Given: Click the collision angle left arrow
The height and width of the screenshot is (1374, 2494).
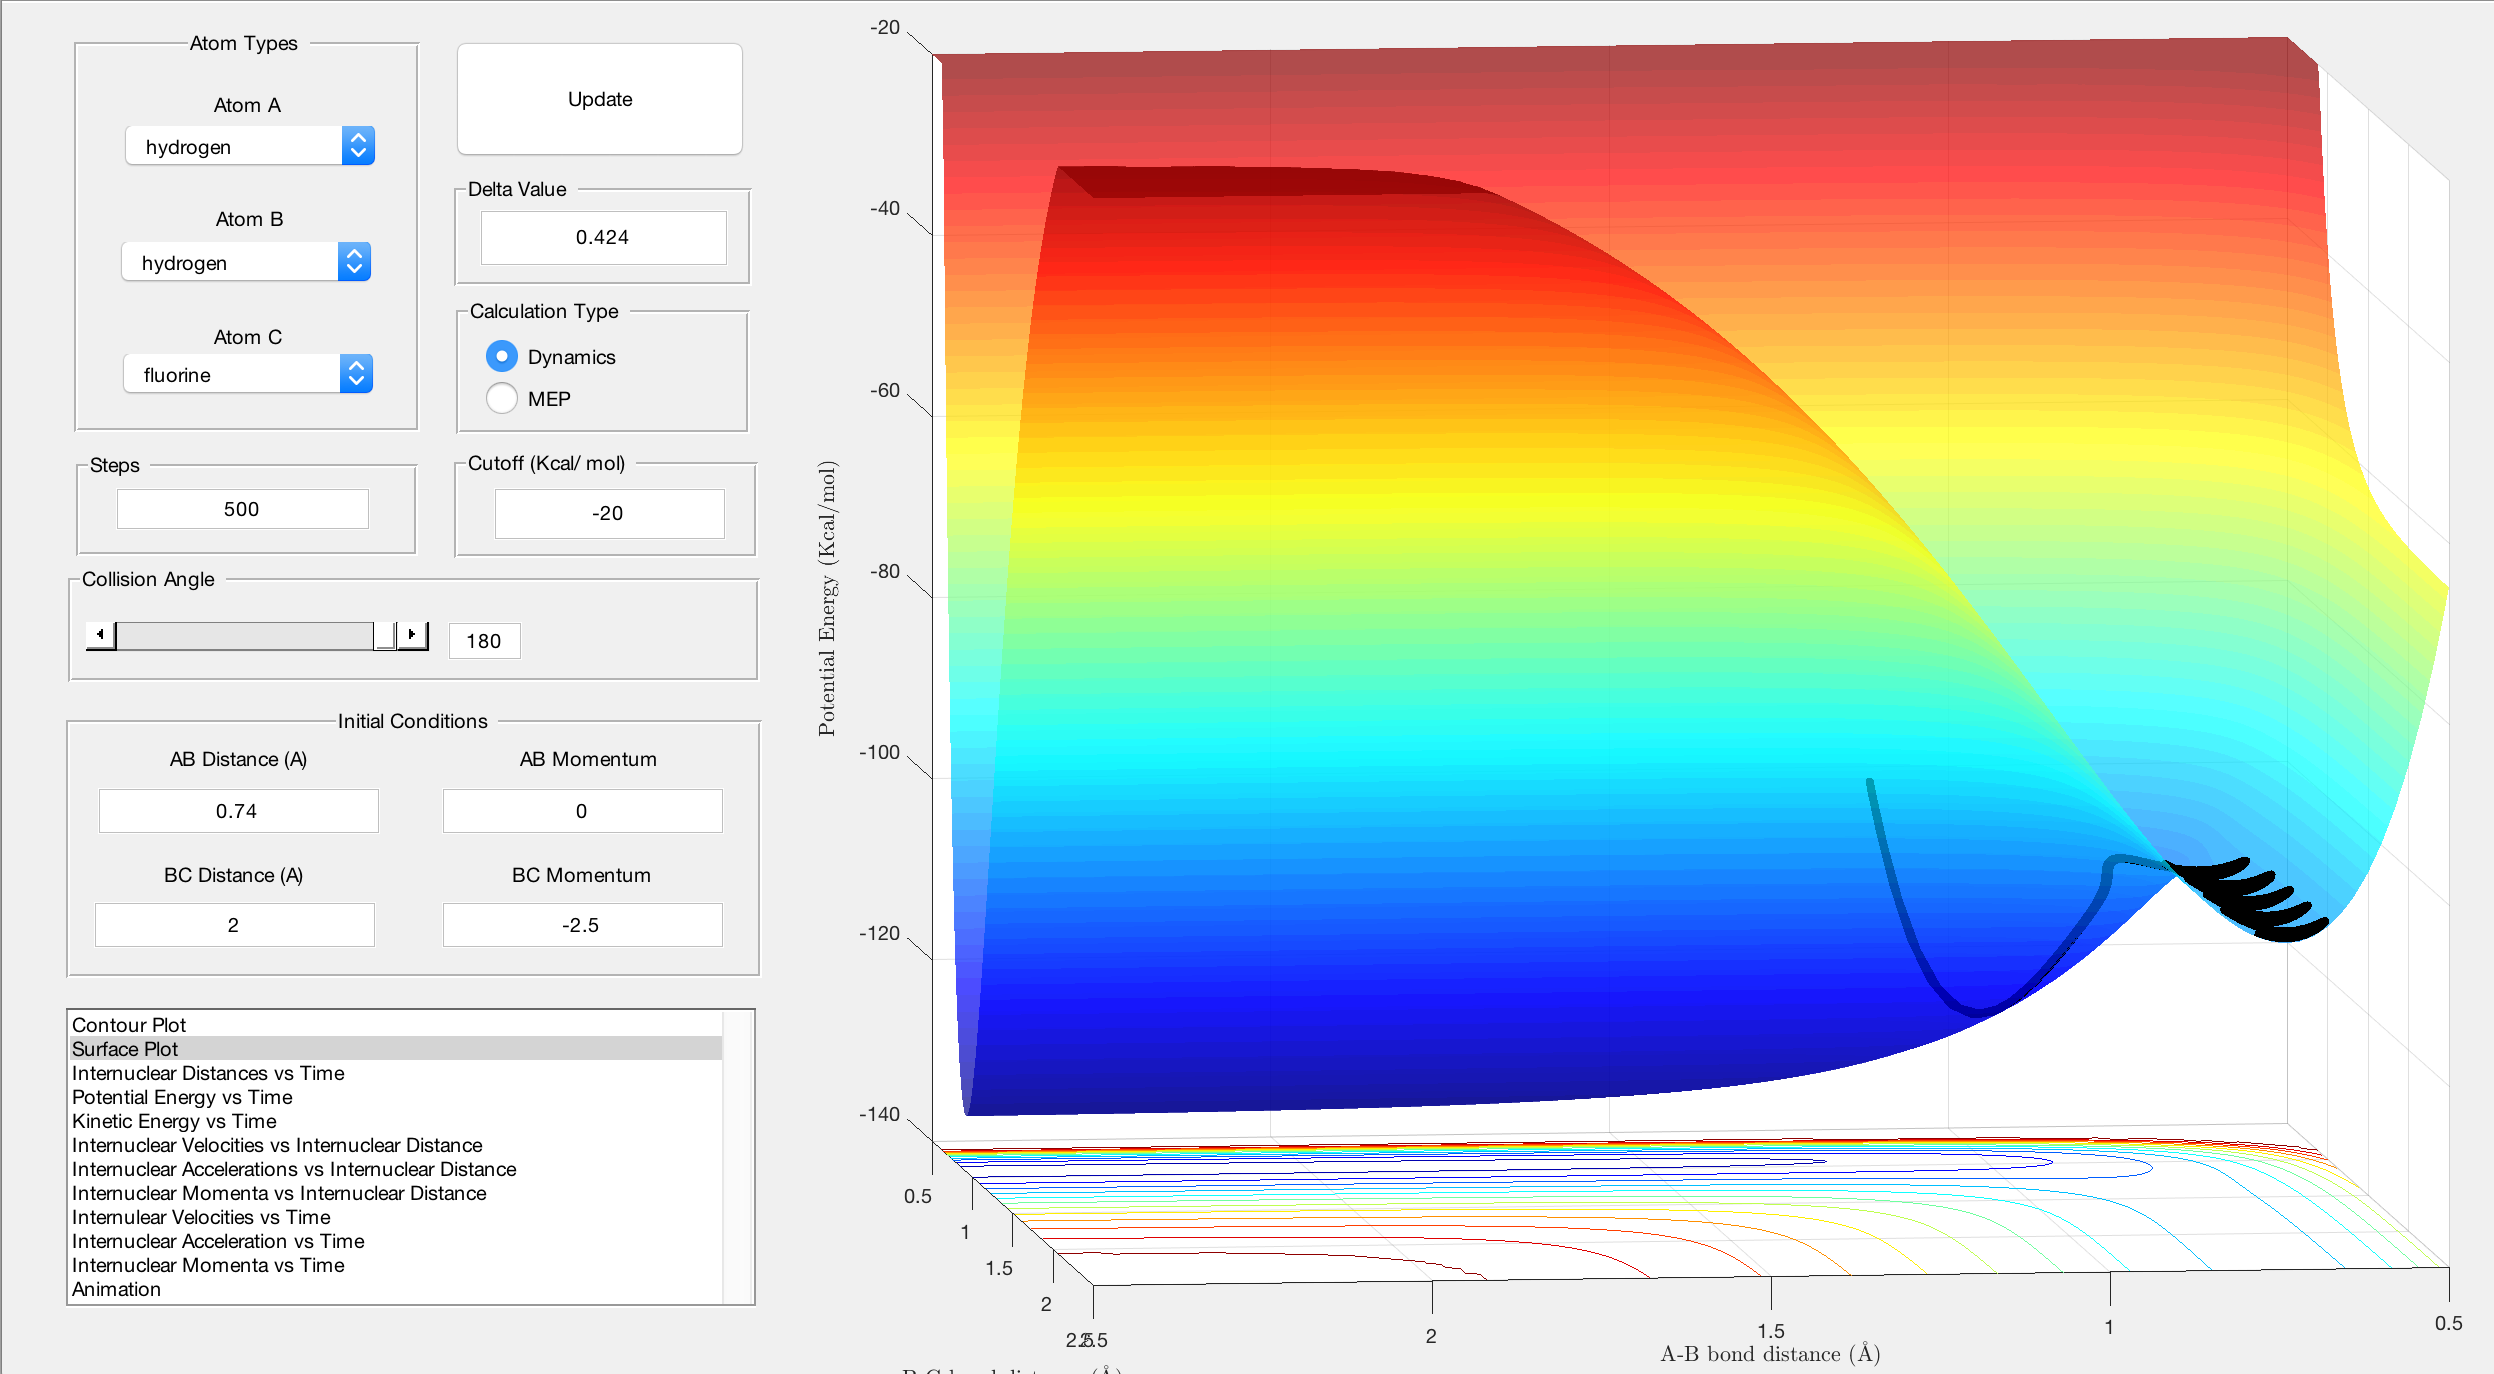Looking at the screenshot, I should click(x=100, y=635).
